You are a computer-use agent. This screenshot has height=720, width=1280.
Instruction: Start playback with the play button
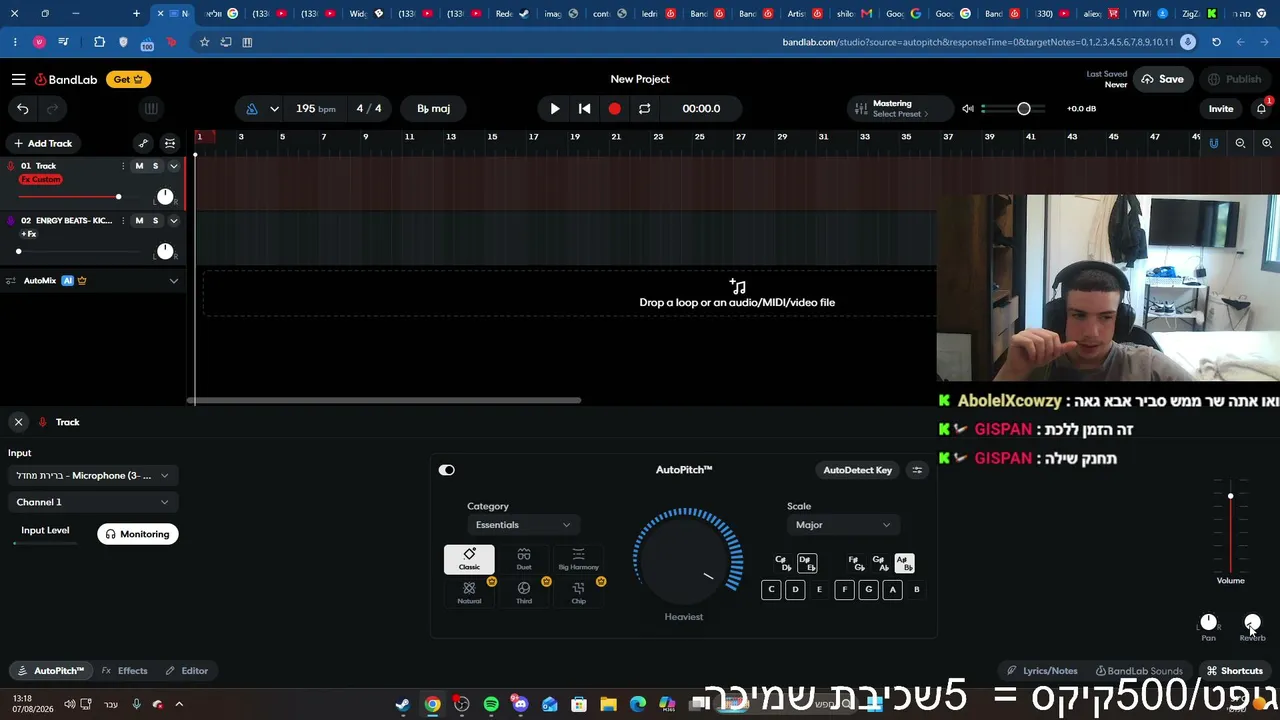[555, 109]
